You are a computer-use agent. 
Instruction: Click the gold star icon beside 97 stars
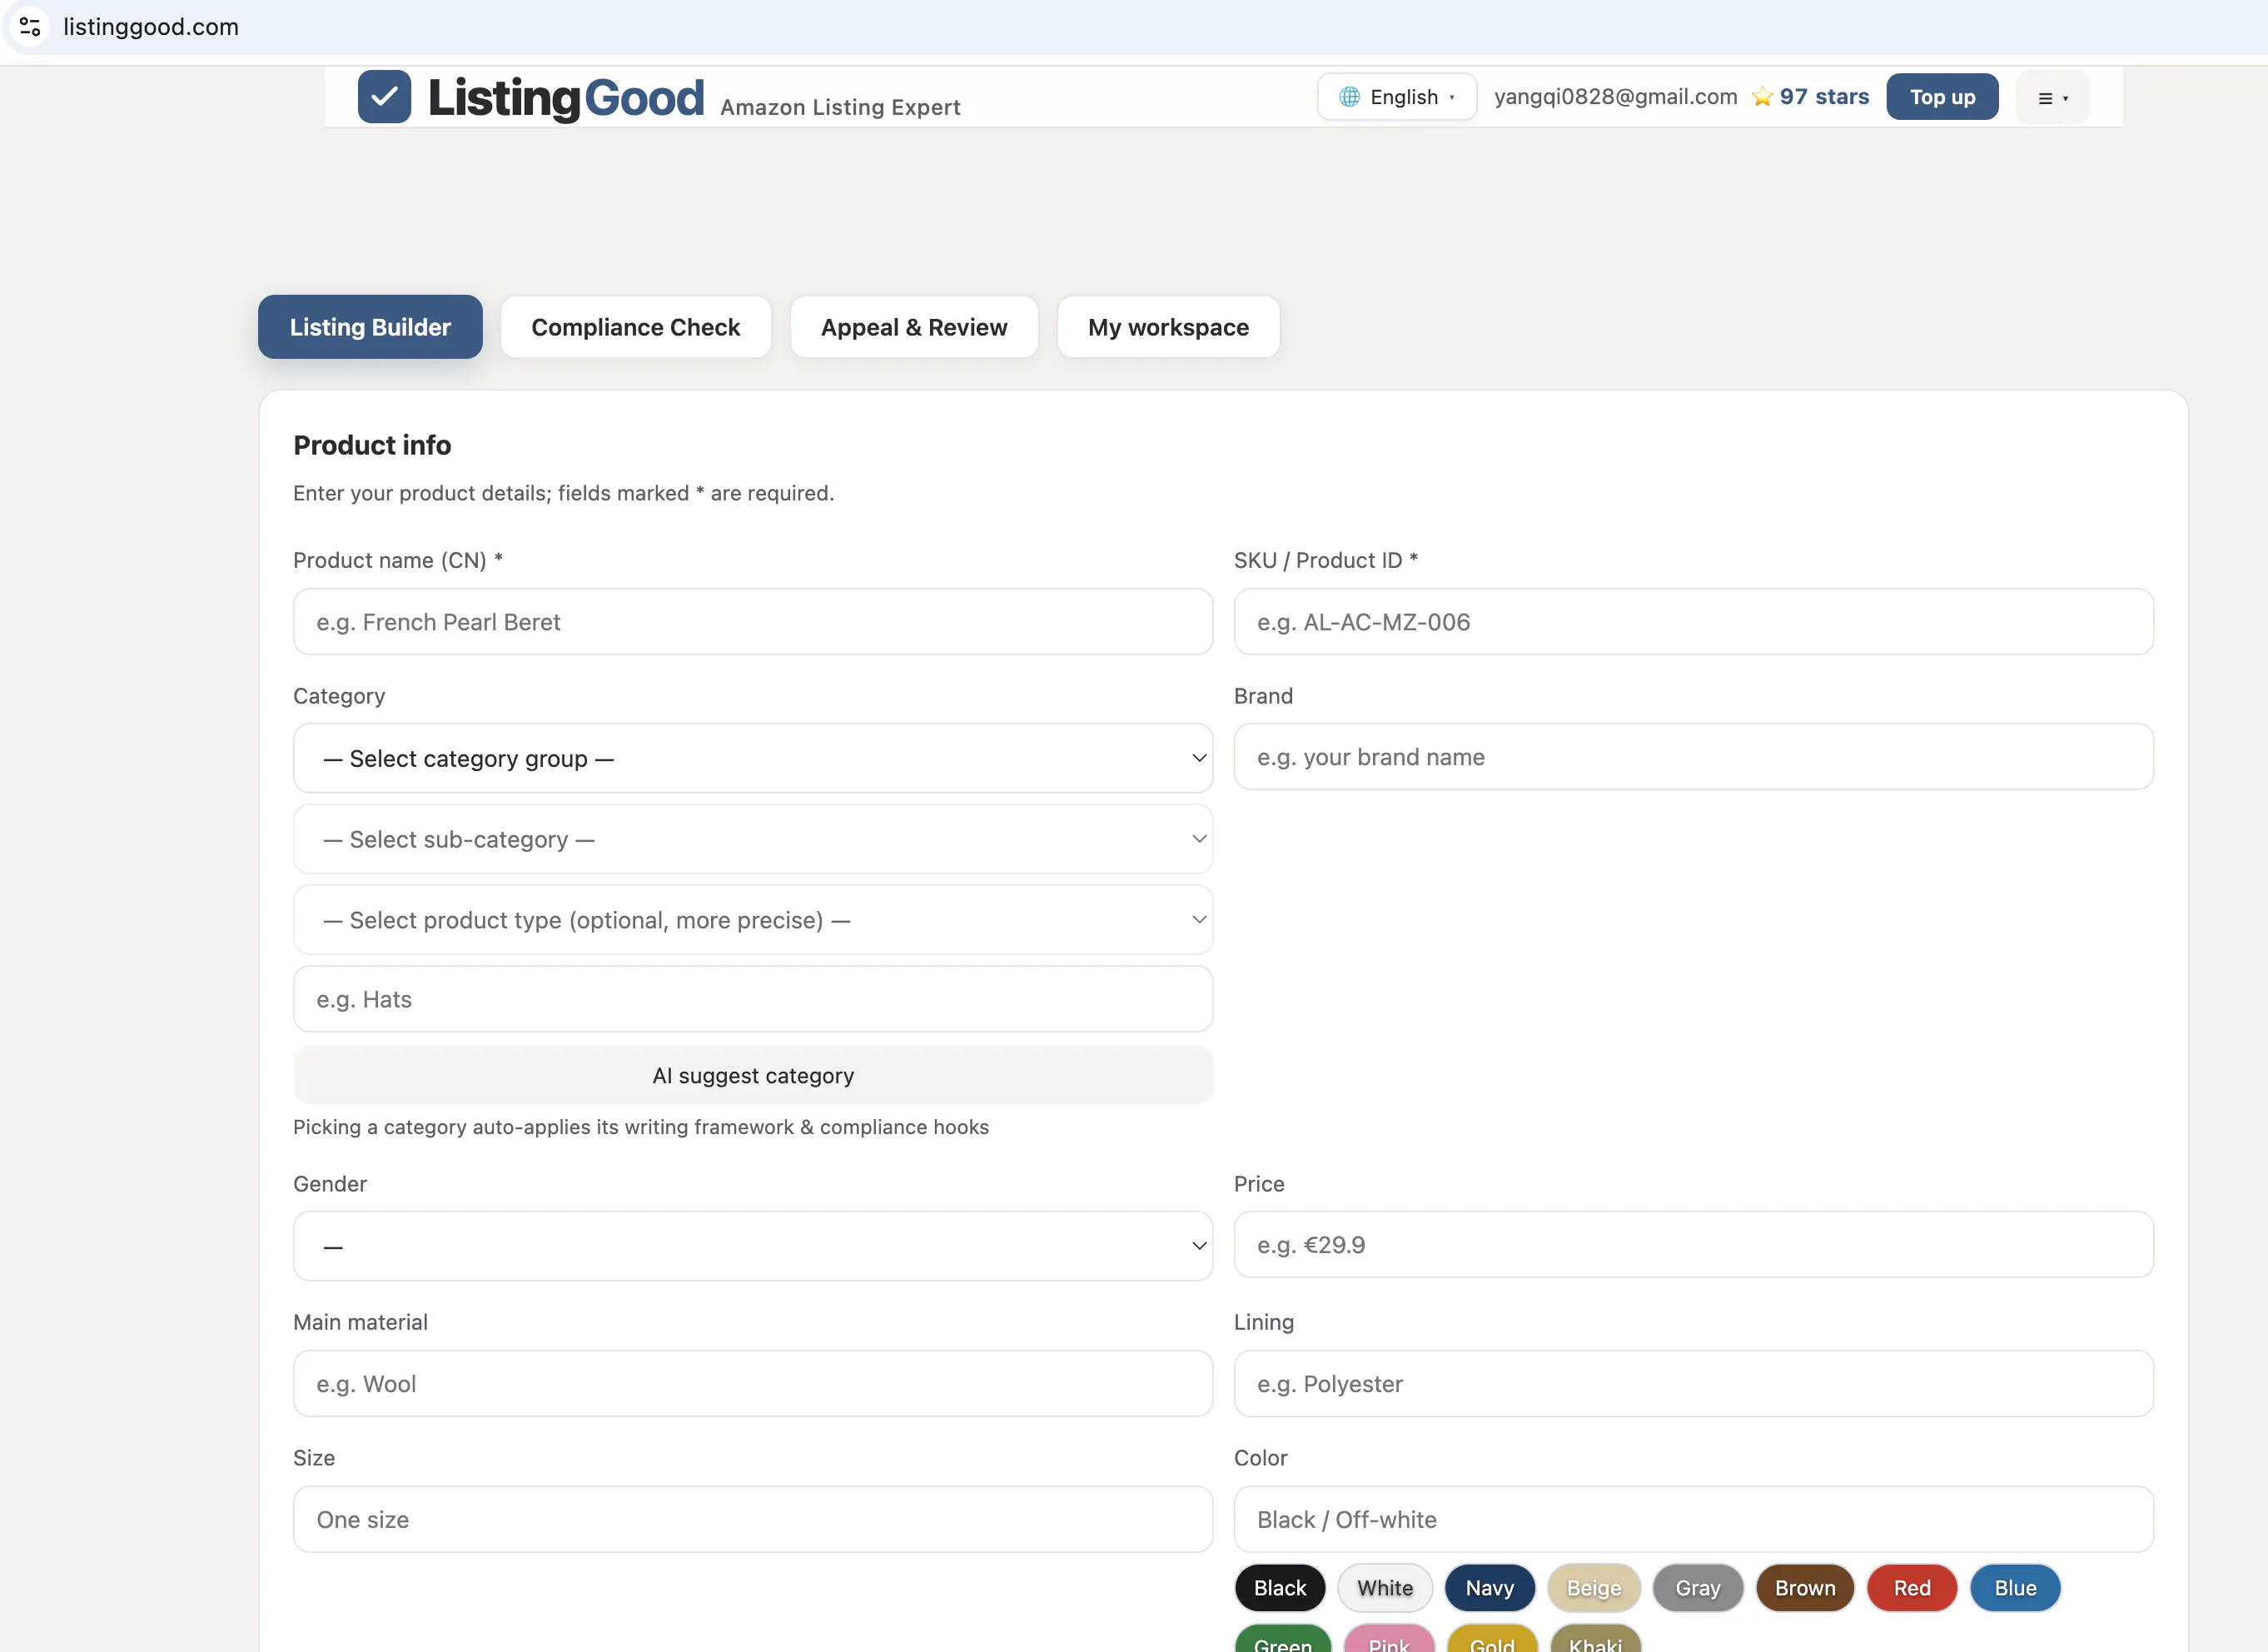tap(1762, 97)
